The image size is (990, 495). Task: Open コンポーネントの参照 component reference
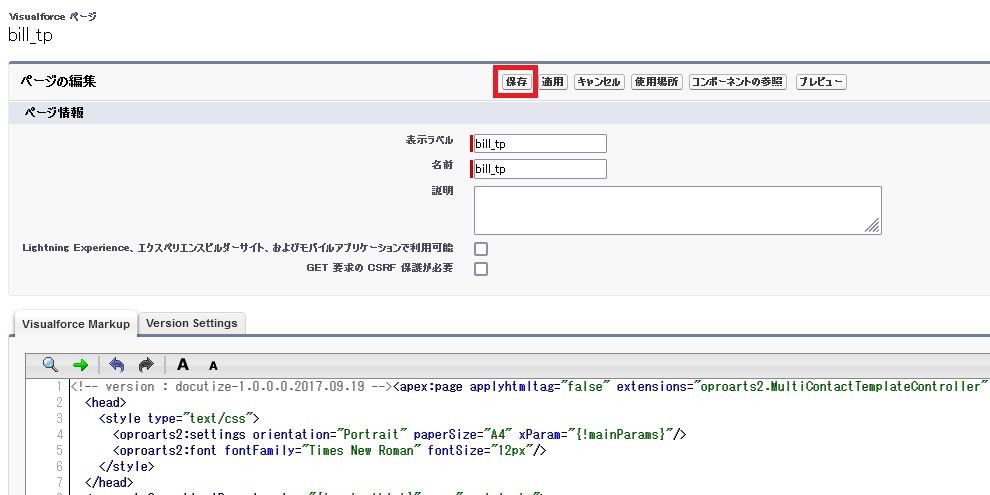[737, 82]
